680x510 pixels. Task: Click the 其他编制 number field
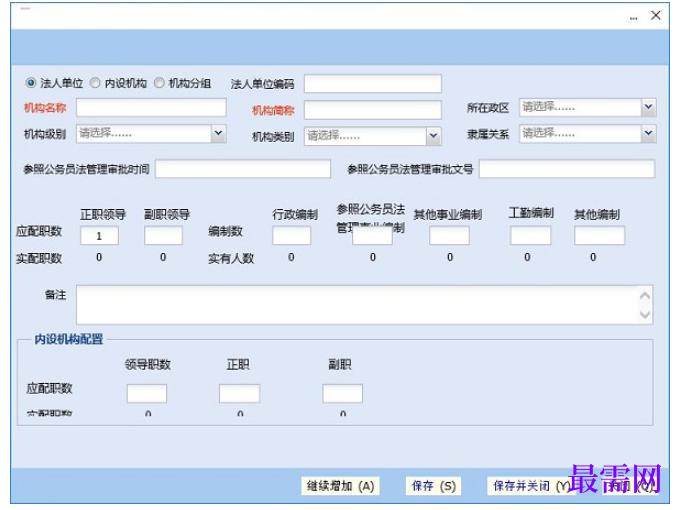[x=600, y=235]
